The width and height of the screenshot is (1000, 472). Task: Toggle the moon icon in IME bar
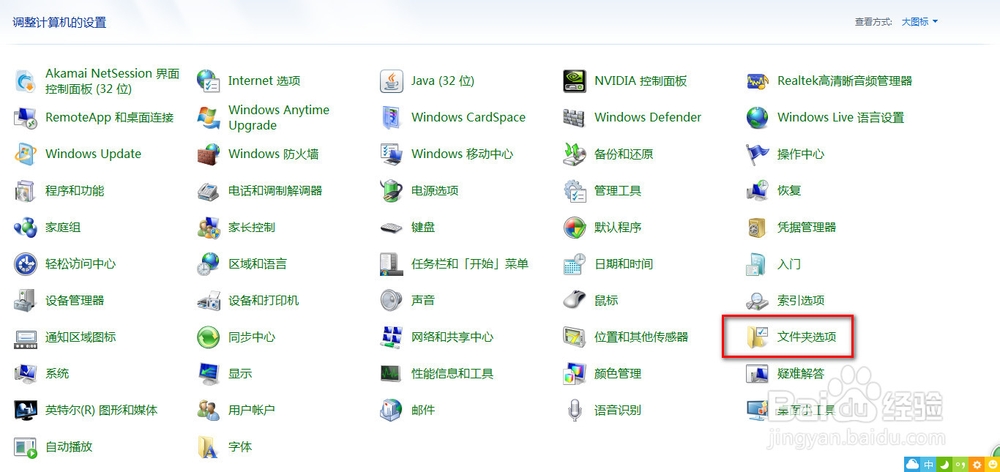click(945, 464)
